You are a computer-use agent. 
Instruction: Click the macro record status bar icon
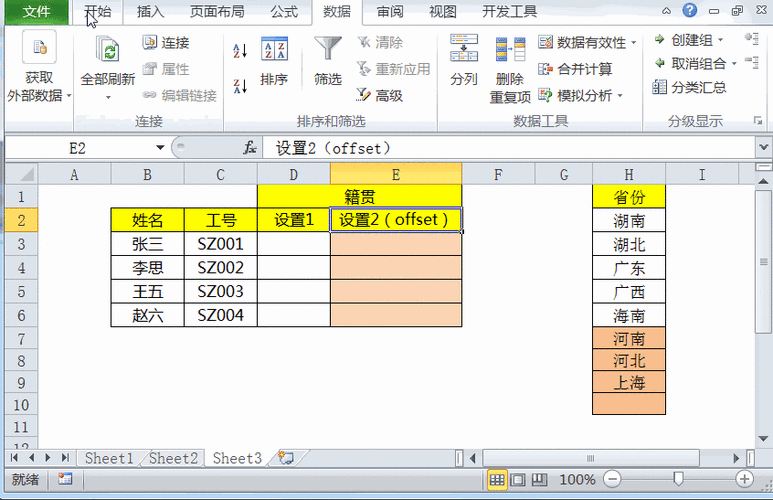coord(65,479)
